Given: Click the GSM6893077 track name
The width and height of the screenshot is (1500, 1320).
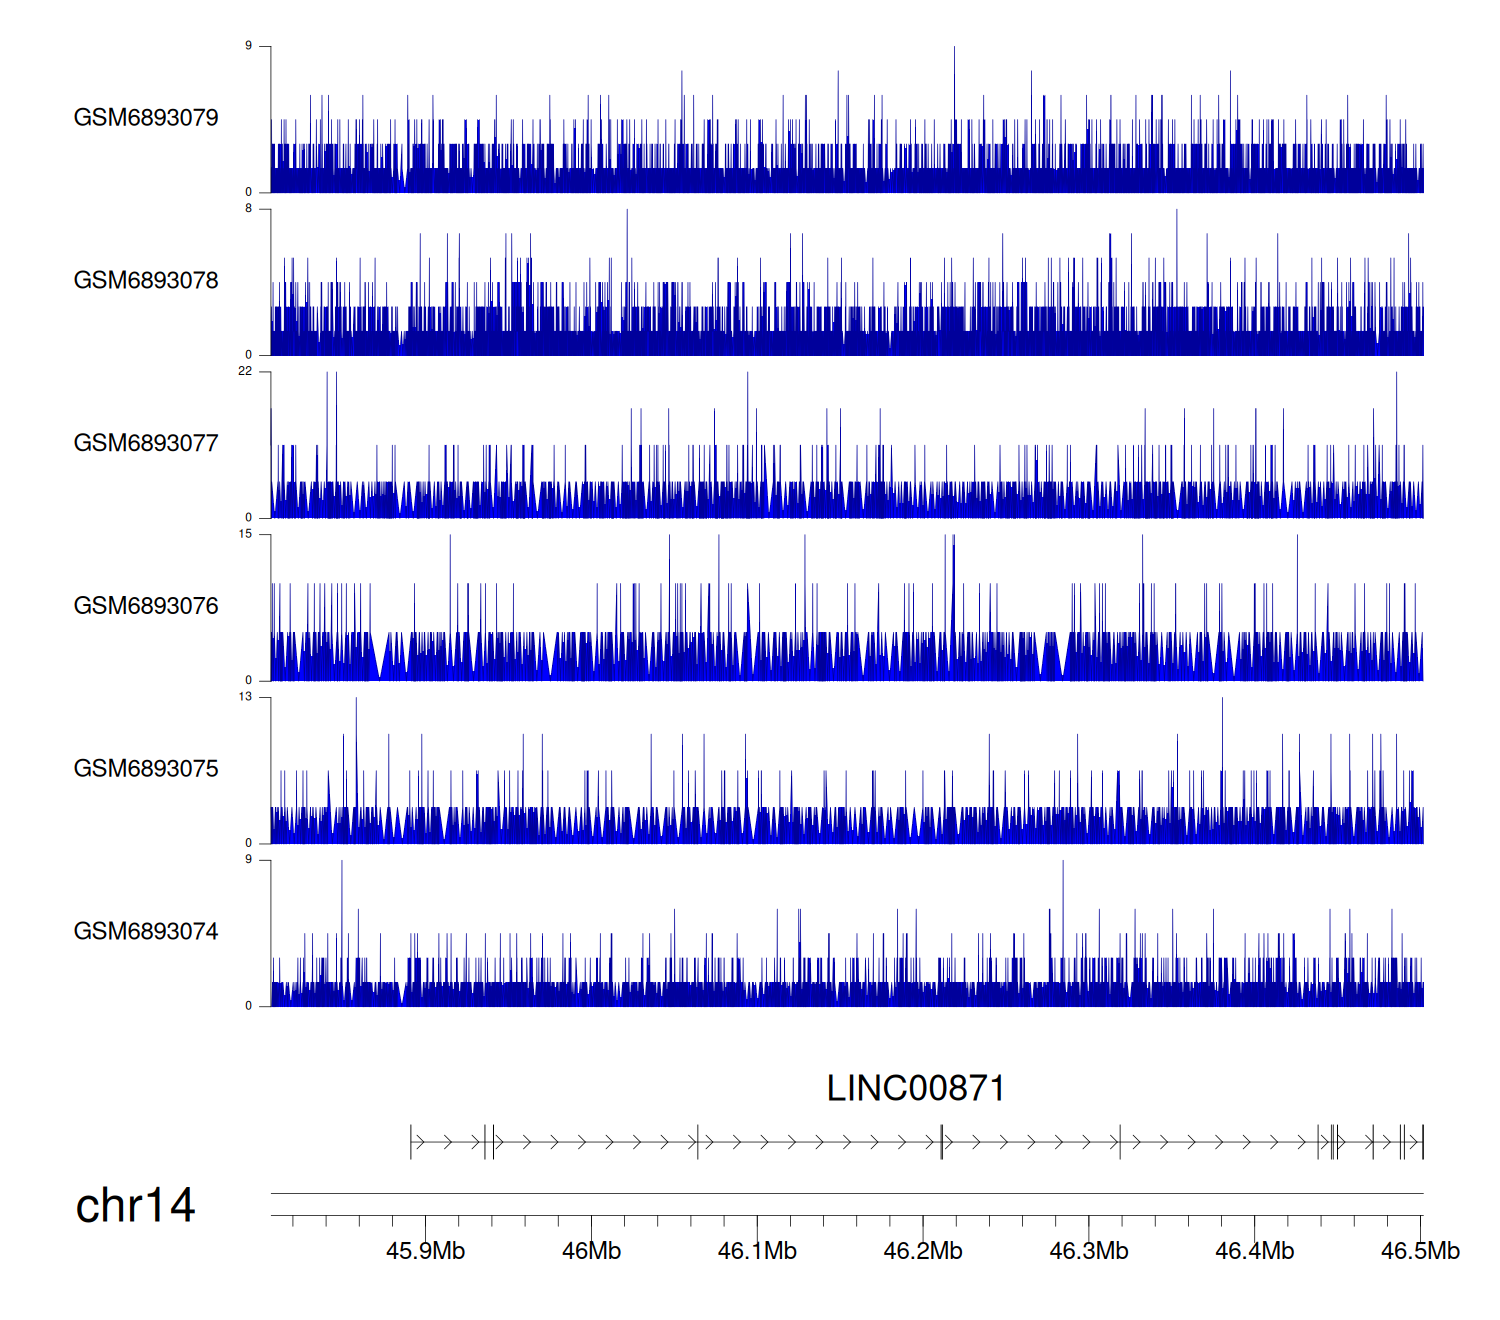Looking at the screenshot, I should click(x=146, y=444).
